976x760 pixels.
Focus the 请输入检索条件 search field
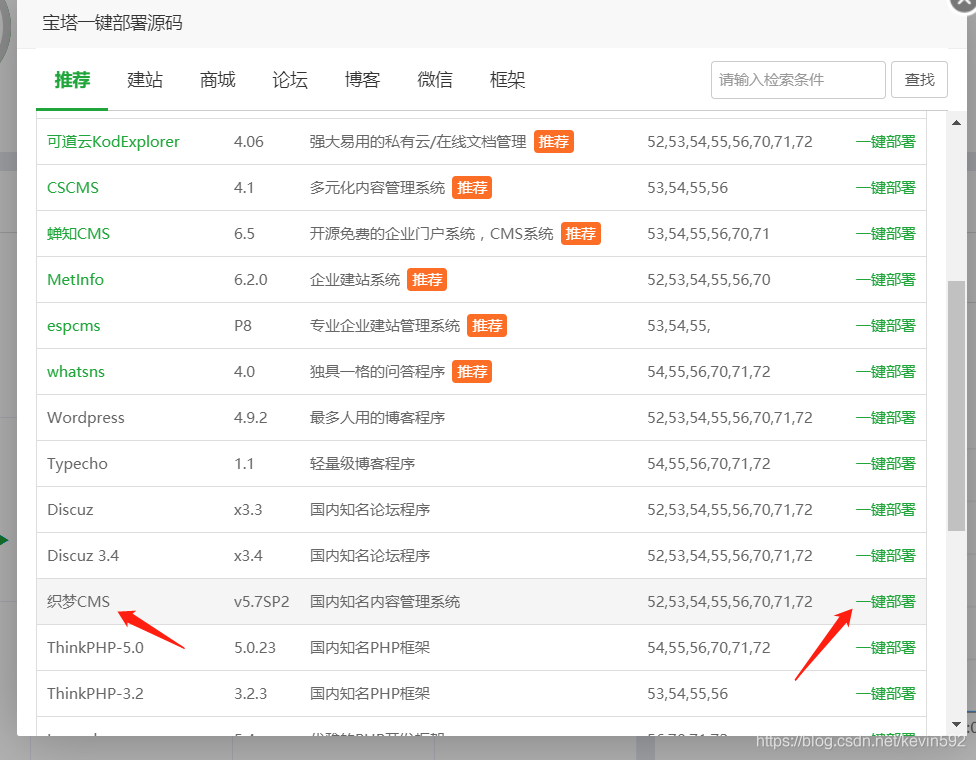coord(798,80)
